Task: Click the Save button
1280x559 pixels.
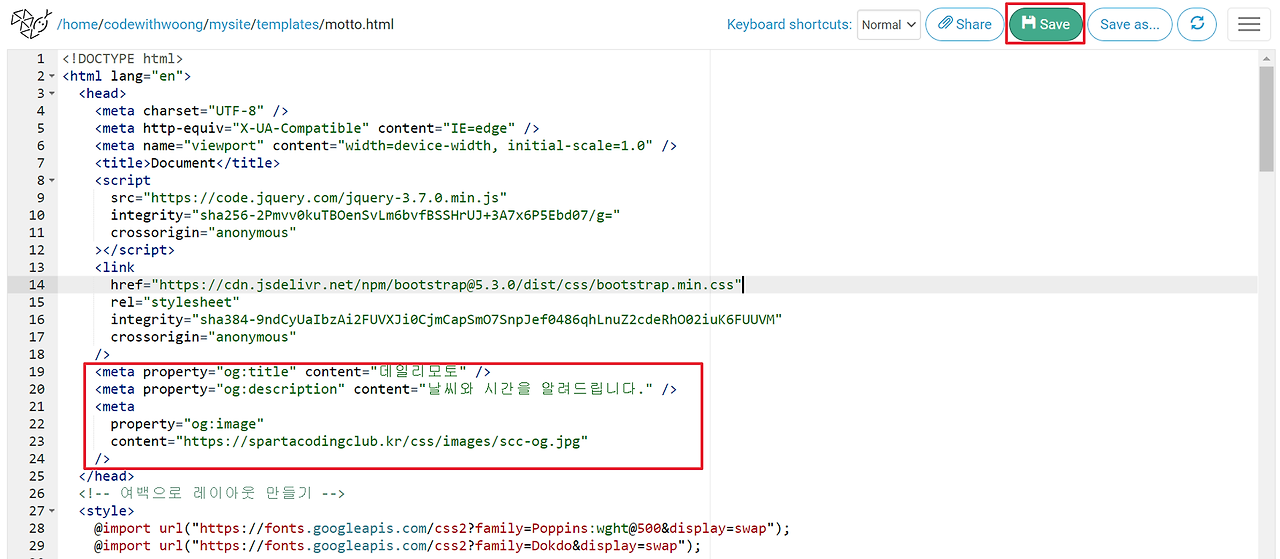Action: click(x=1045, y=24)
